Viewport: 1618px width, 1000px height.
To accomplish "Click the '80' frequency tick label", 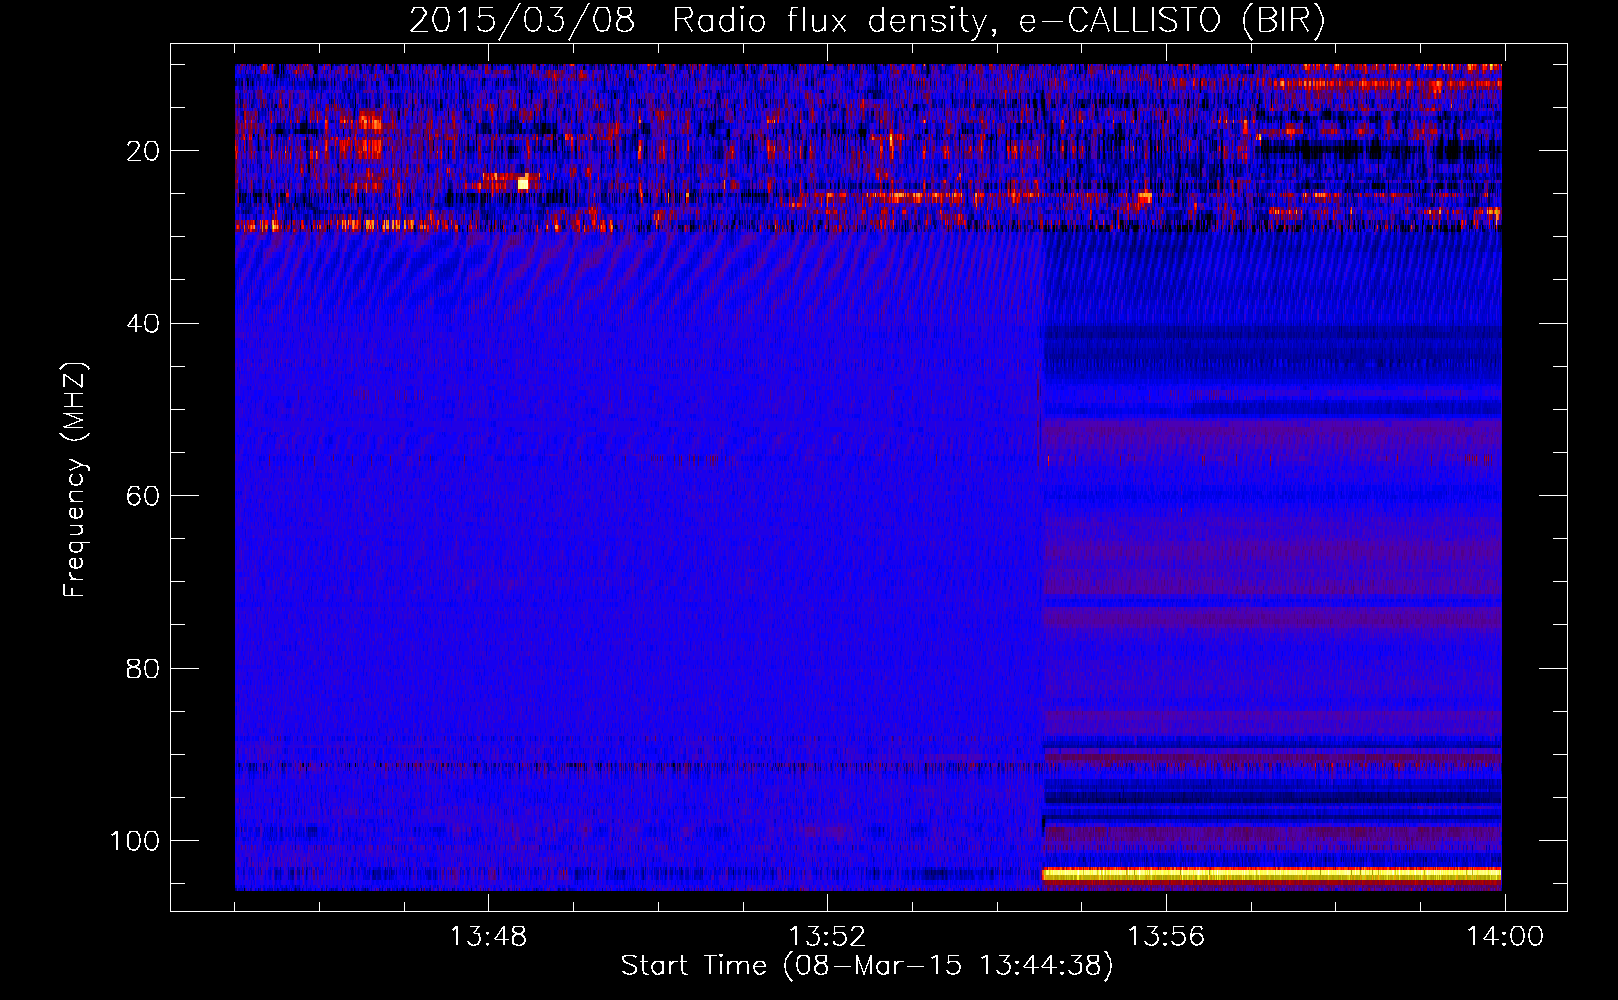I will coord(143,669).
